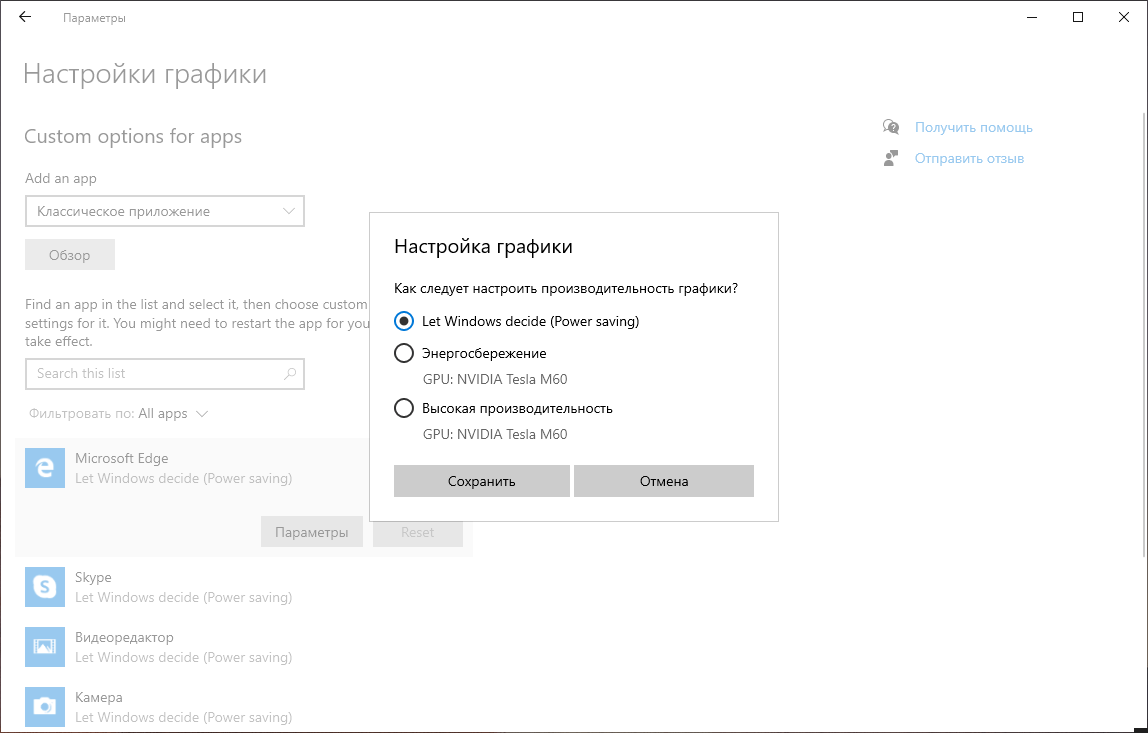Screen dimensions: 1148x733
Task: Click the Получить помощь chat icon
Action: (x=891, y=127)
